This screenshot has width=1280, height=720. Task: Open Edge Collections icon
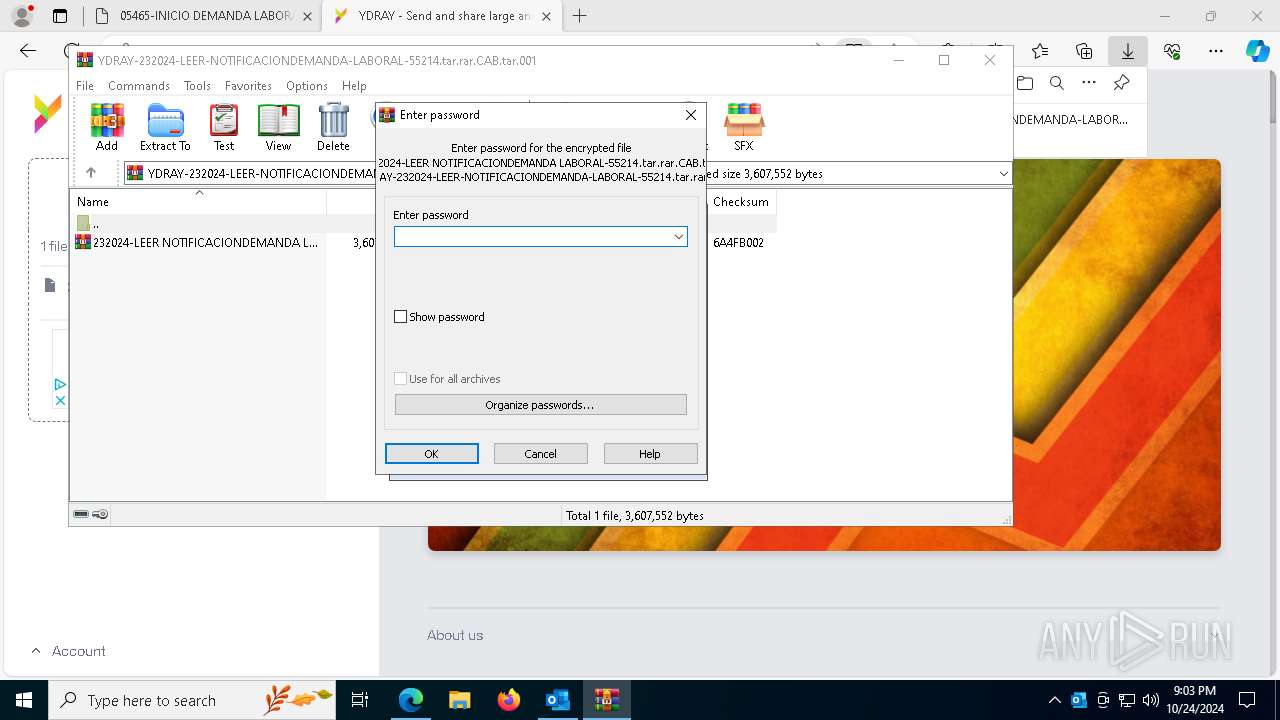(x=1084, y=51)
